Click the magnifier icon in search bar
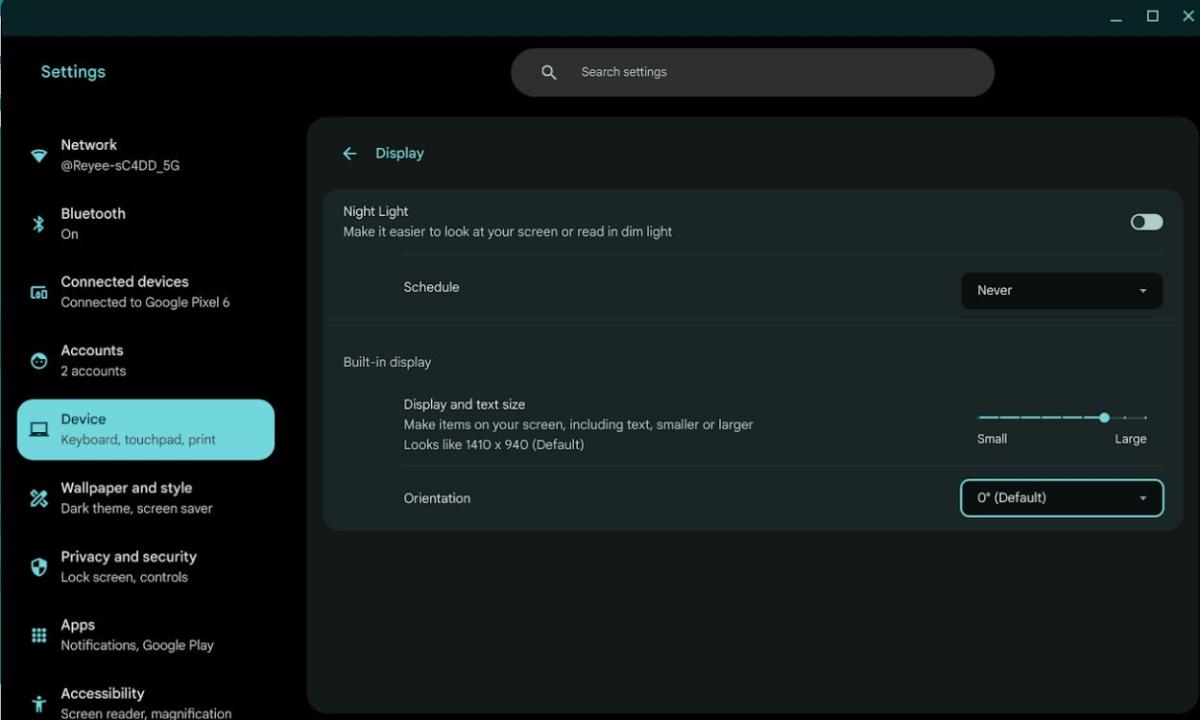 pos(548,72)
